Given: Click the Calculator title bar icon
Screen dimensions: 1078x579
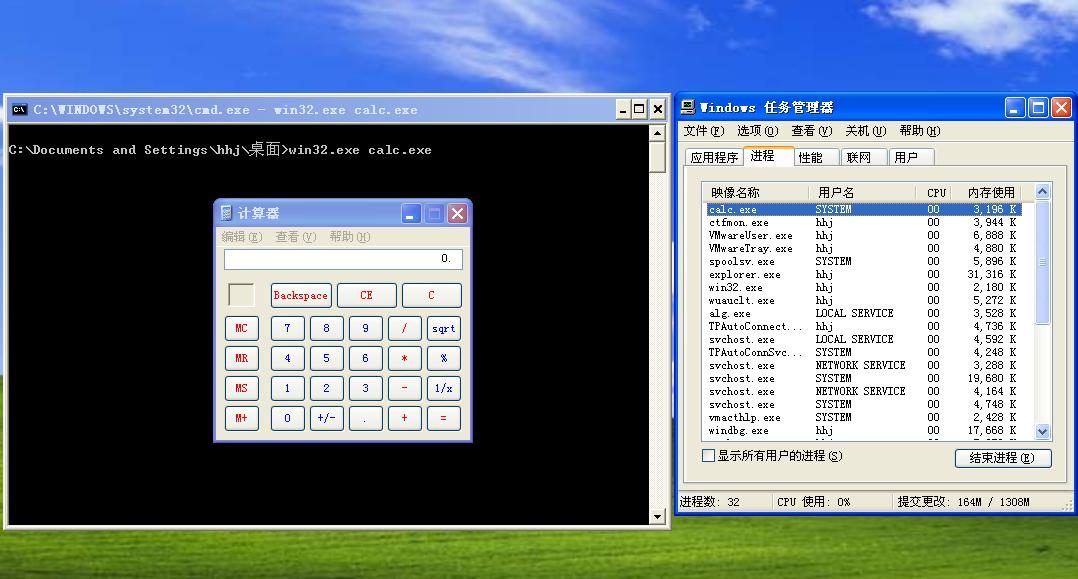Looking at the screenshot, I should pyautogui.click(x=226, y=213).
